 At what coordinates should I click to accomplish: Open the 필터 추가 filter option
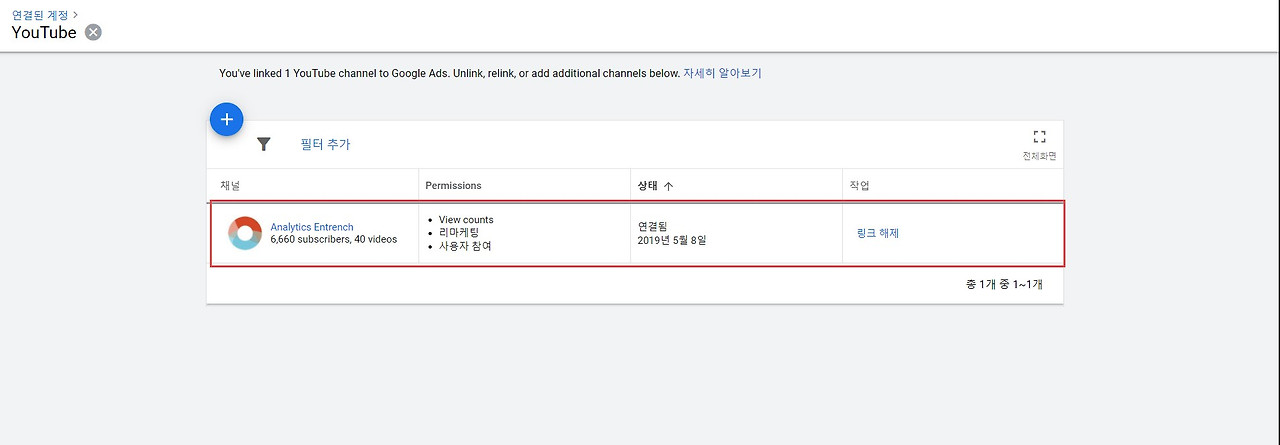(325, 144)
